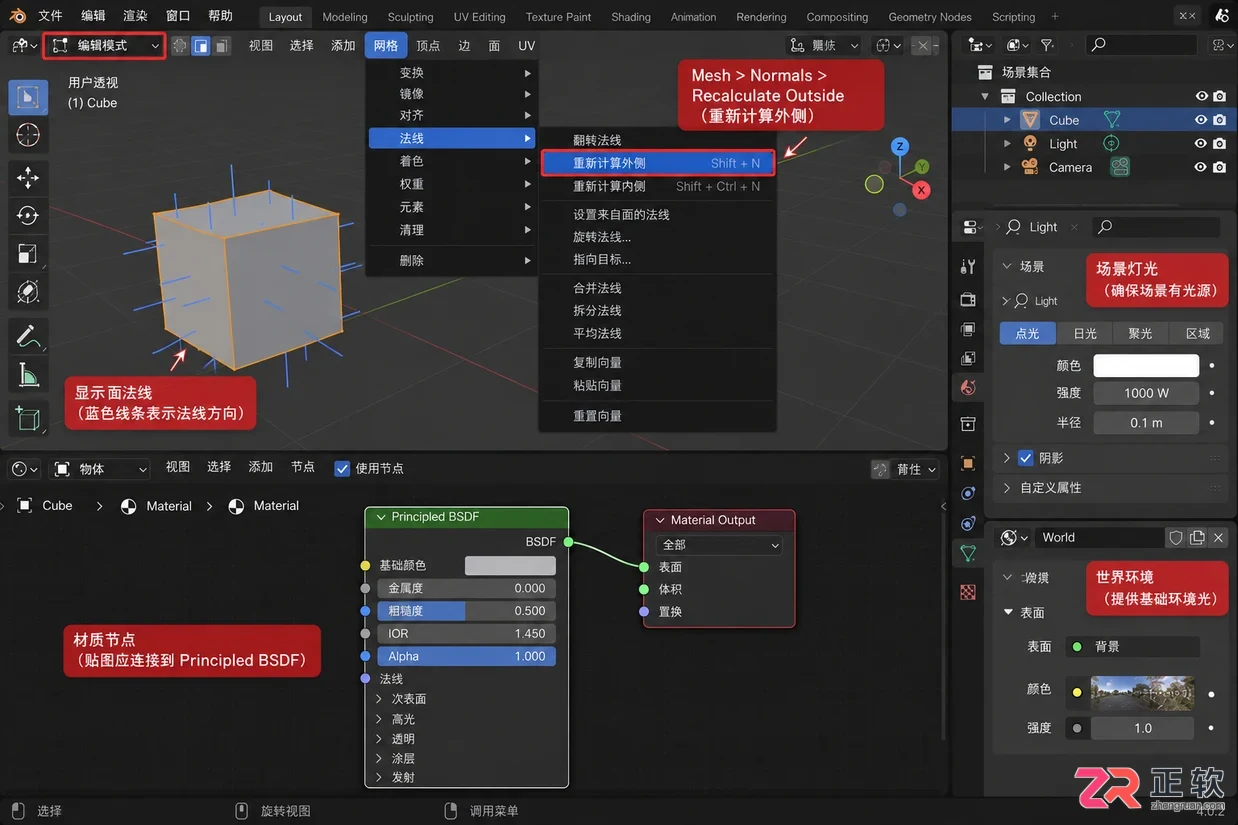Screen dimensions: 1238x825
Task: Open the 编辑模式 mode dropdown
Action: point(104,45)
